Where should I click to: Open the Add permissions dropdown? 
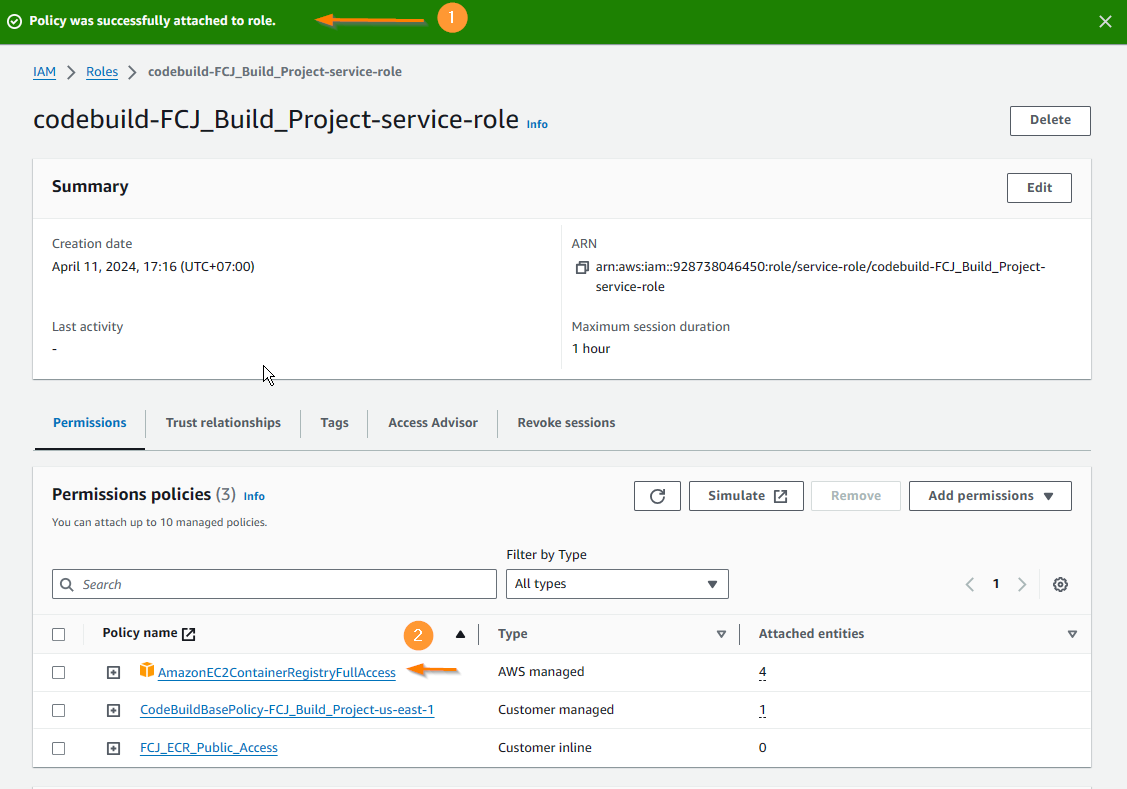point(990,496)
